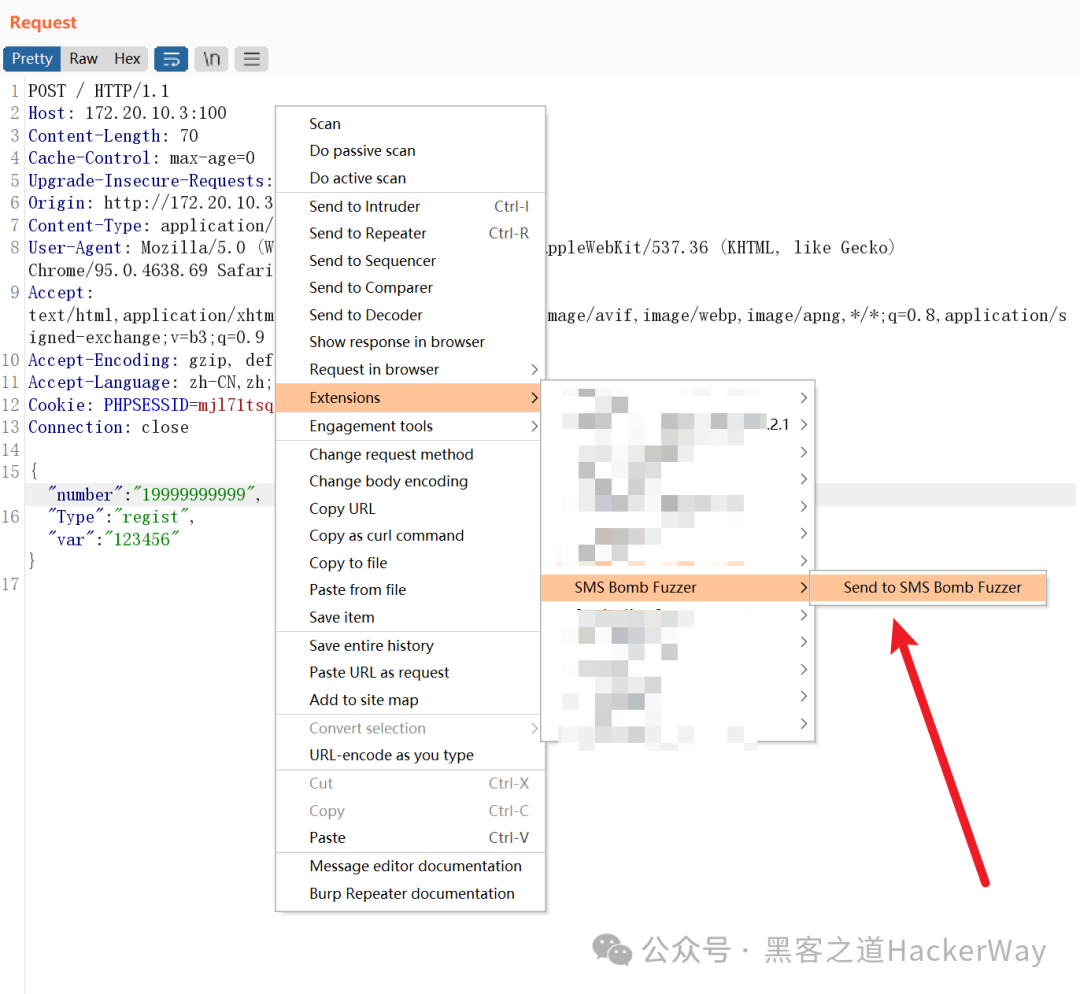
Task: Expand the Extensions submenu arrow
Action: (x=534, y=398)
